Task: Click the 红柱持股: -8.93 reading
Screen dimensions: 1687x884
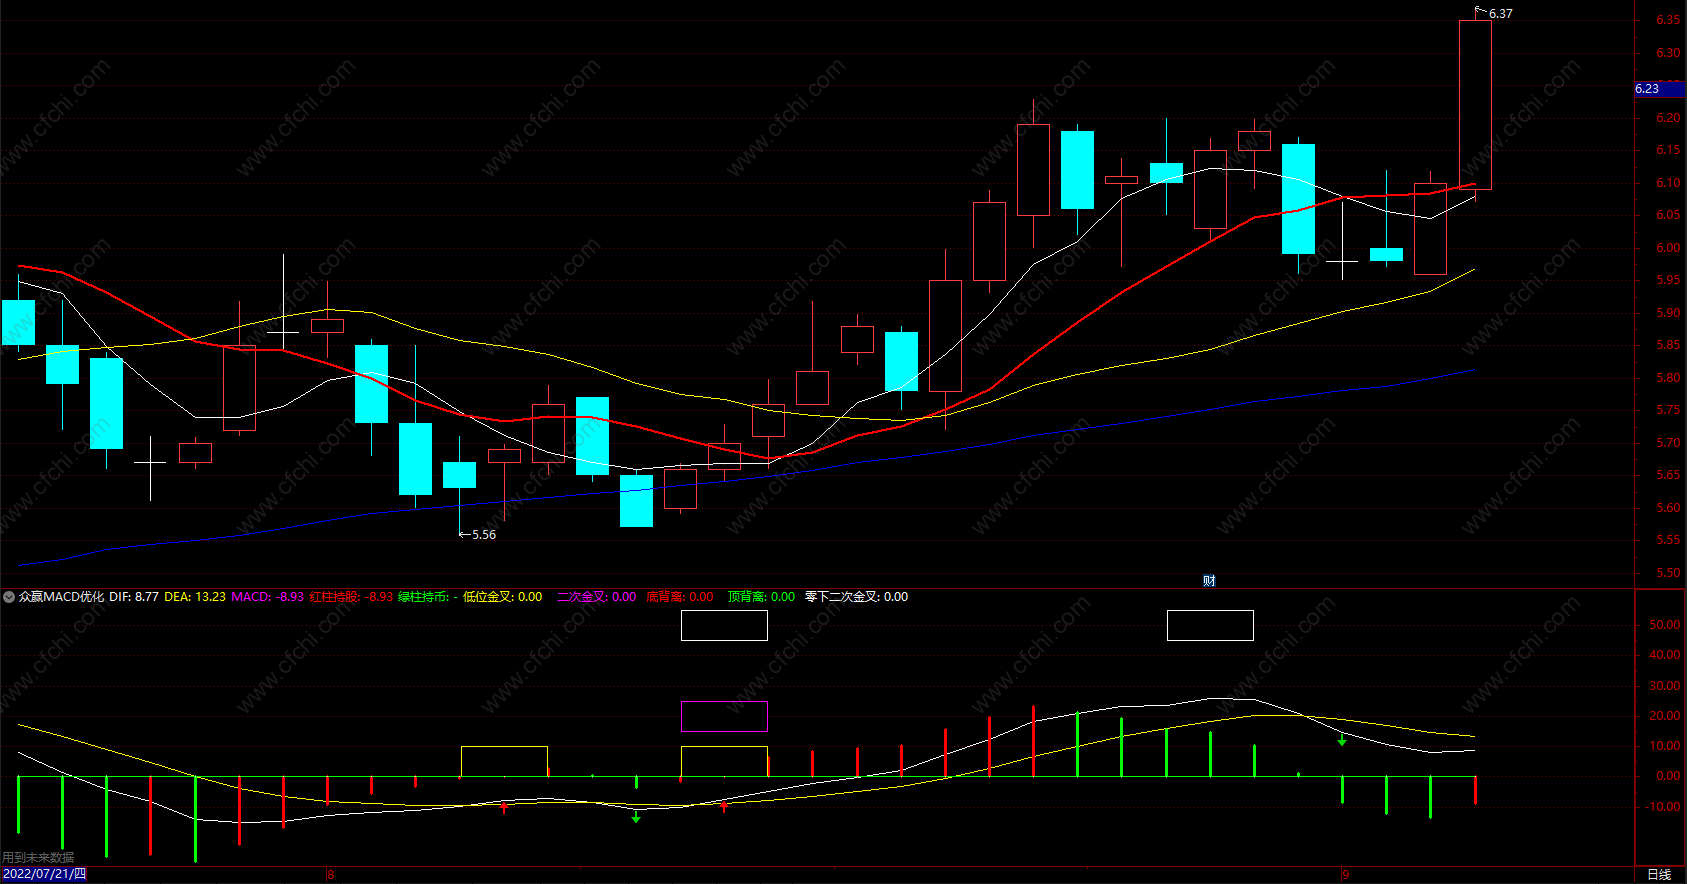Action: tap(351, 597)
